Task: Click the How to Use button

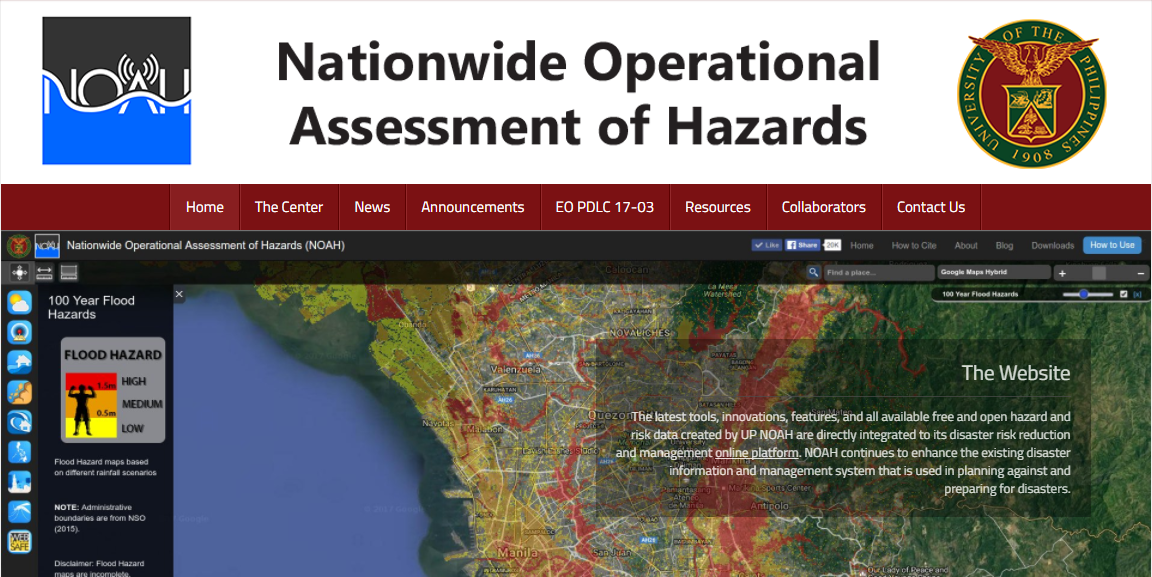Action: pos(1111,245)
